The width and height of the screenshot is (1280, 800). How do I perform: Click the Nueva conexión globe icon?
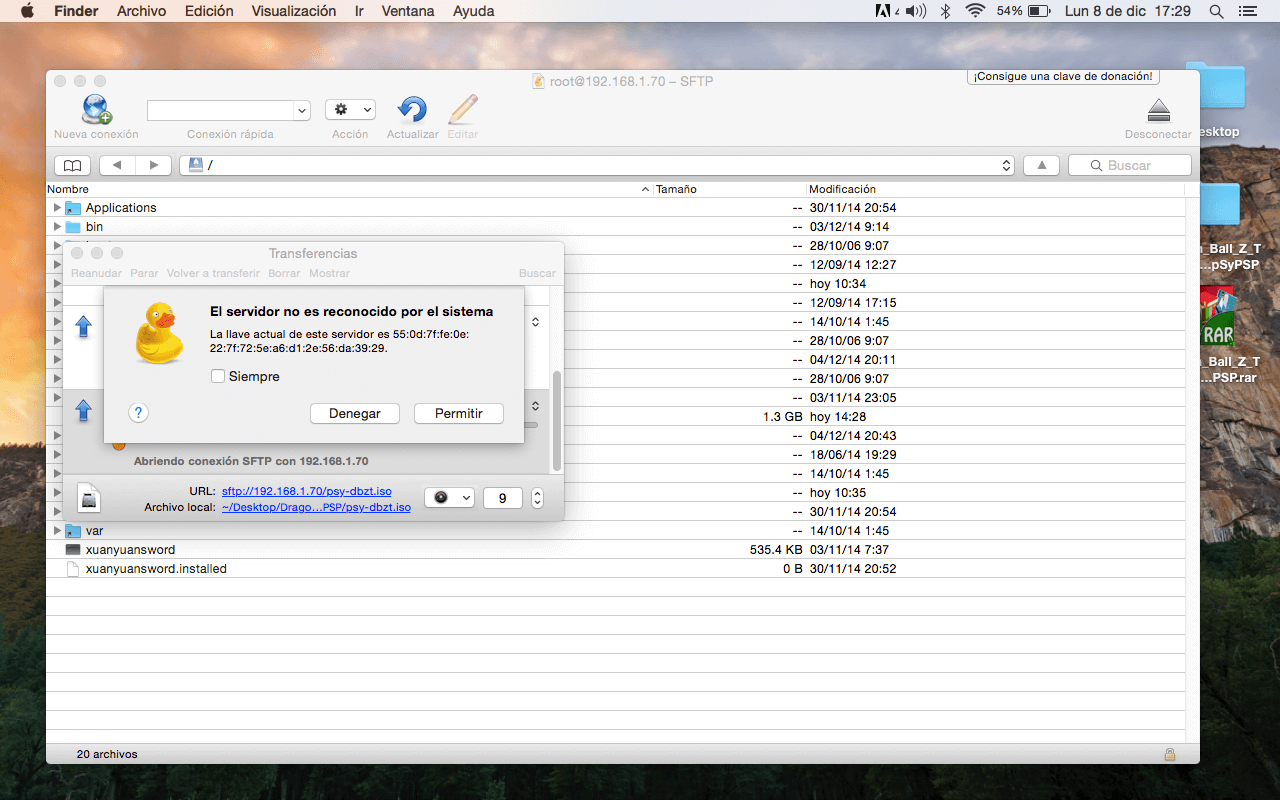(96, 109)
